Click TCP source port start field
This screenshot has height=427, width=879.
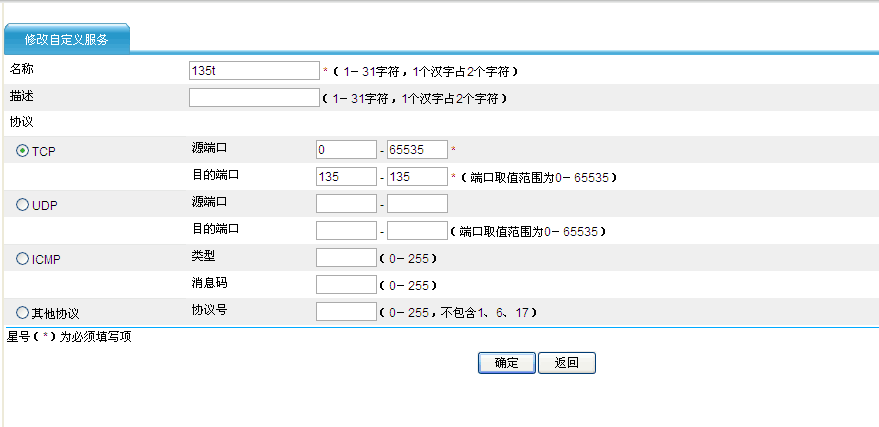click(x=345, y=150)
